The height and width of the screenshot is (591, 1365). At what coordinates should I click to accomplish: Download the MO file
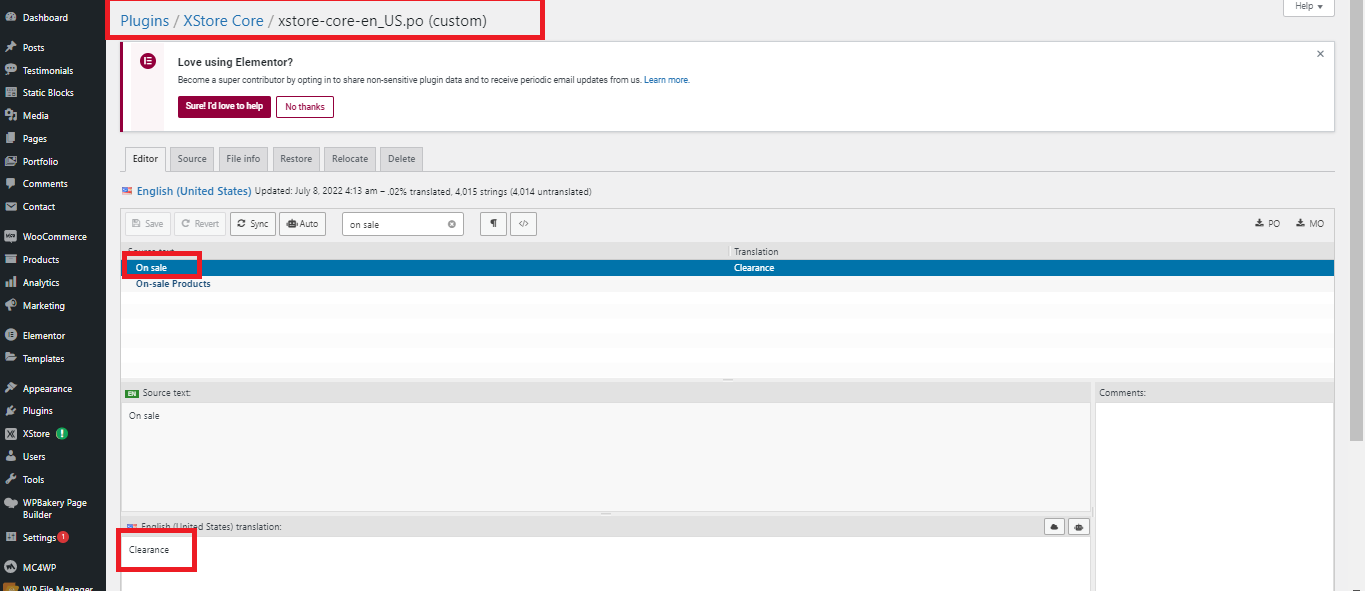(1310, 224)
